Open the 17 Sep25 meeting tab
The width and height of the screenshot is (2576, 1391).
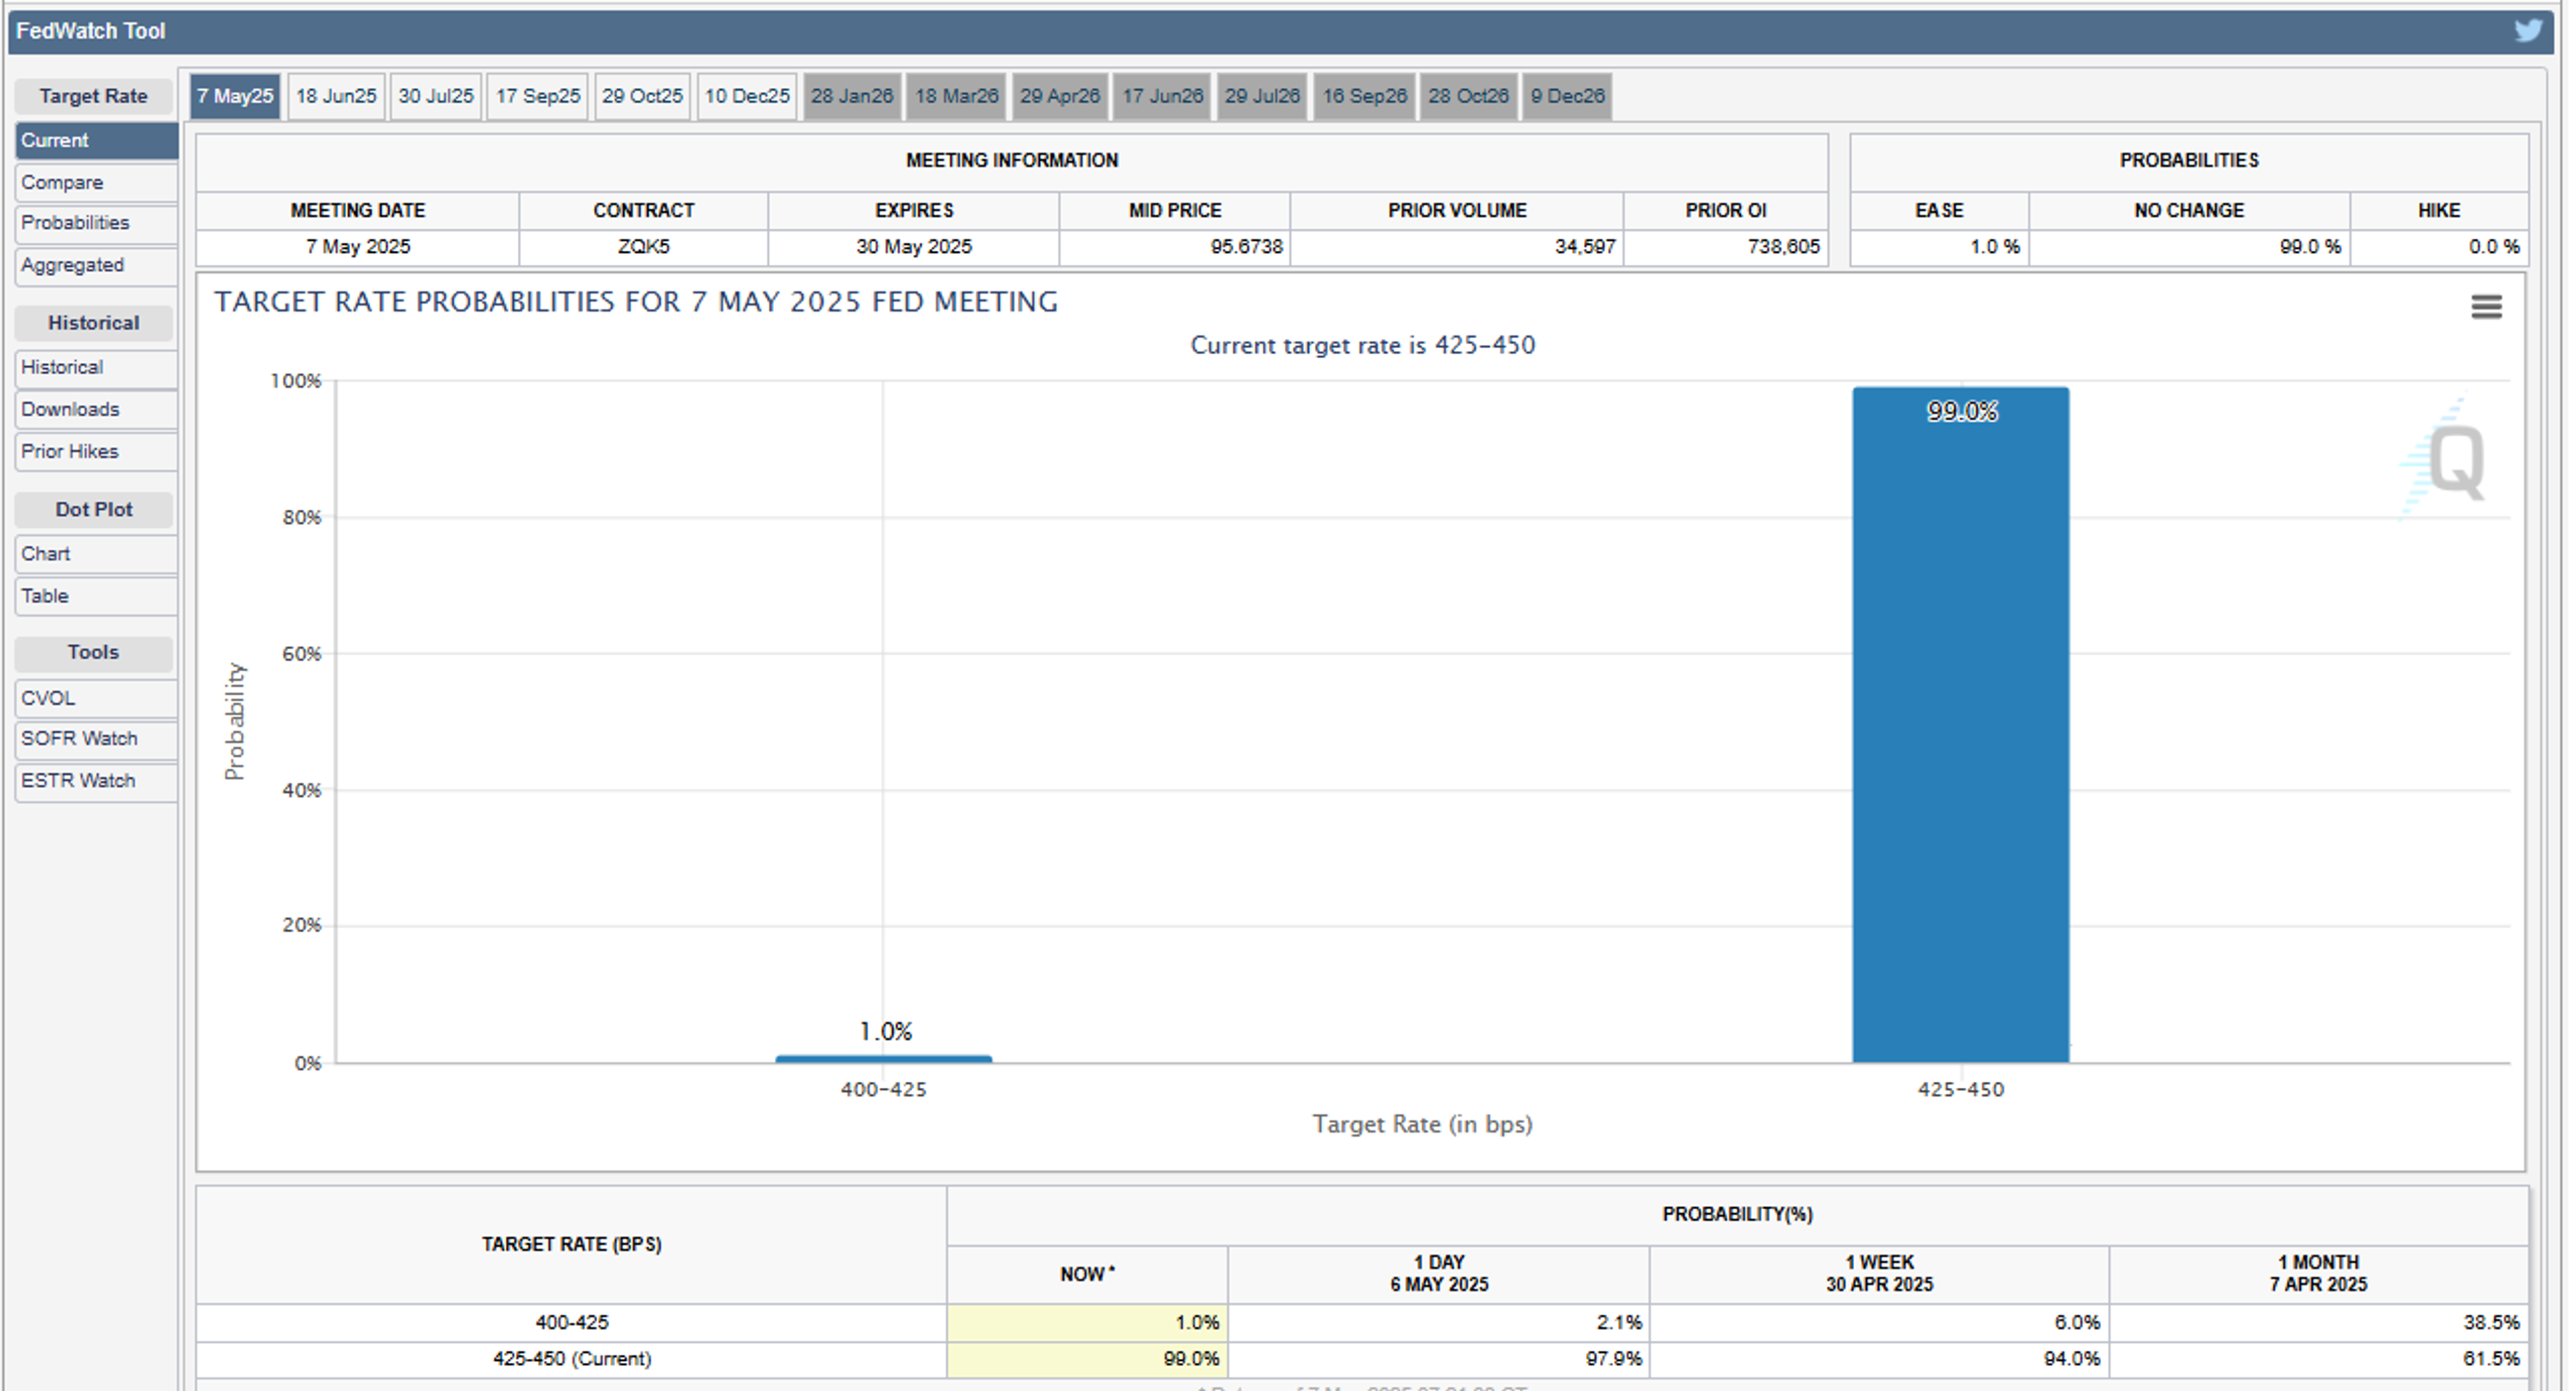tap(538, 96)
